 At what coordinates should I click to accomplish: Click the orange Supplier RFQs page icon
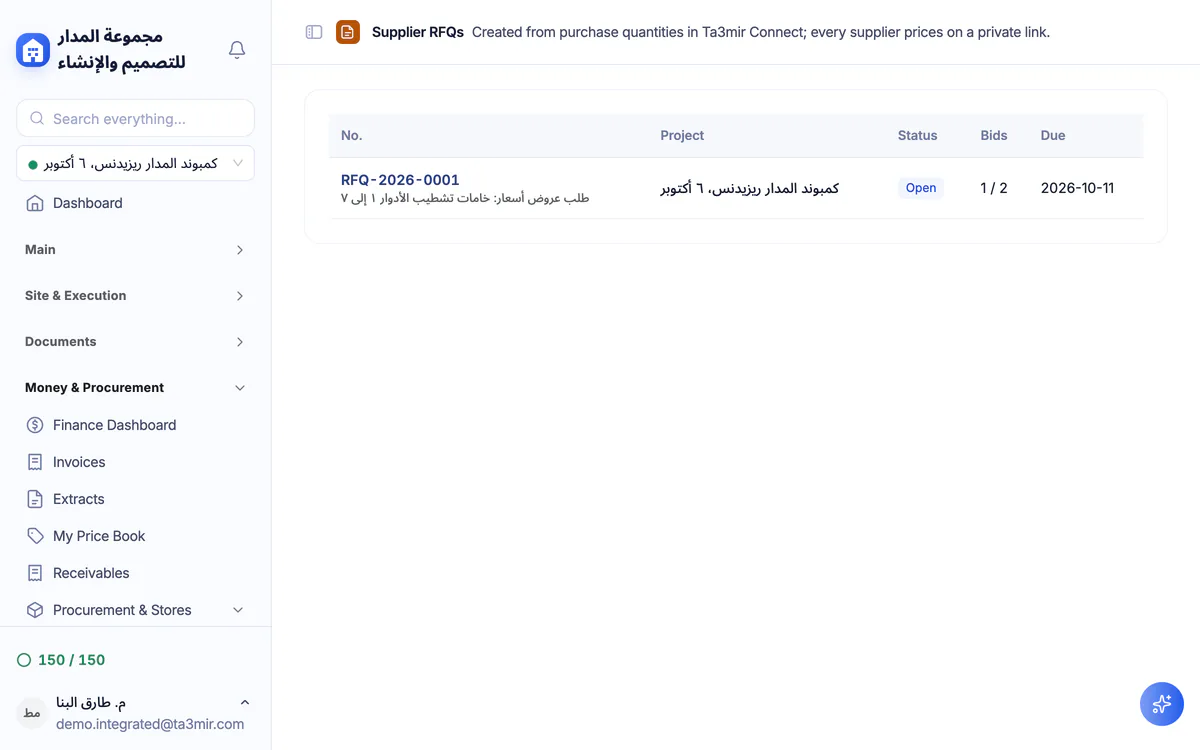tap(348, 32)
